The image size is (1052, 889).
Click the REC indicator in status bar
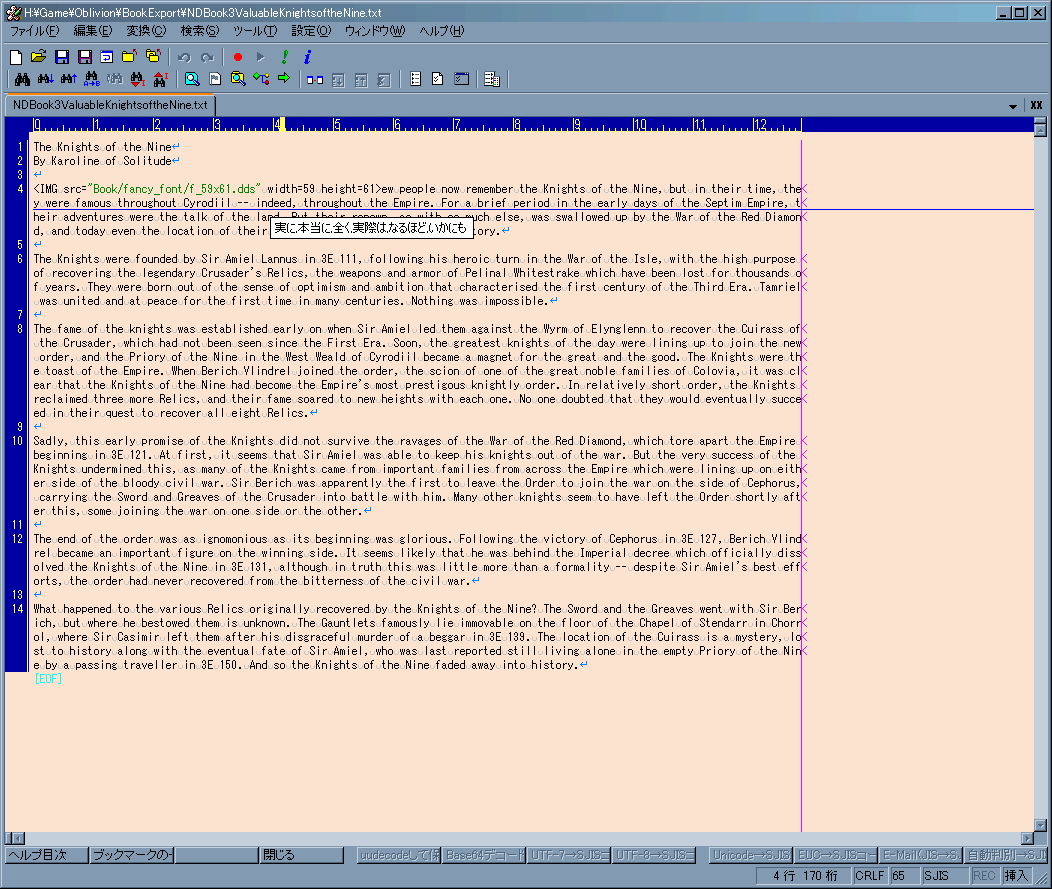tap(984, 876)
